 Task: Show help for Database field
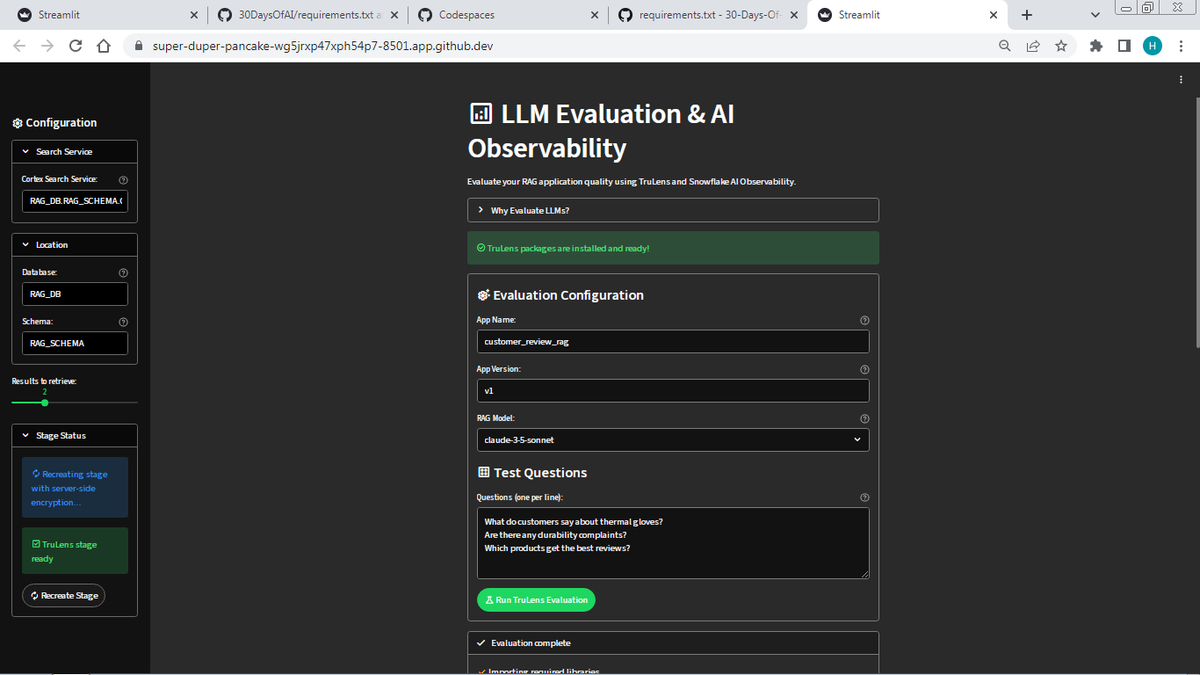[122, 272]
